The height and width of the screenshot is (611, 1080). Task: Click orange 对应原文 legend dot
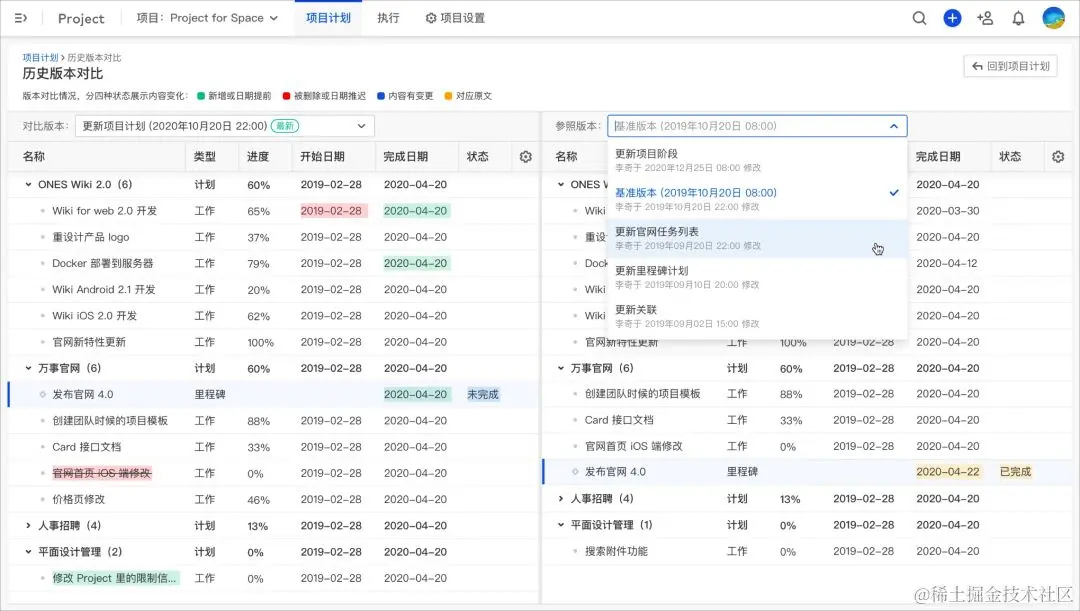click(x=448, y=96)
